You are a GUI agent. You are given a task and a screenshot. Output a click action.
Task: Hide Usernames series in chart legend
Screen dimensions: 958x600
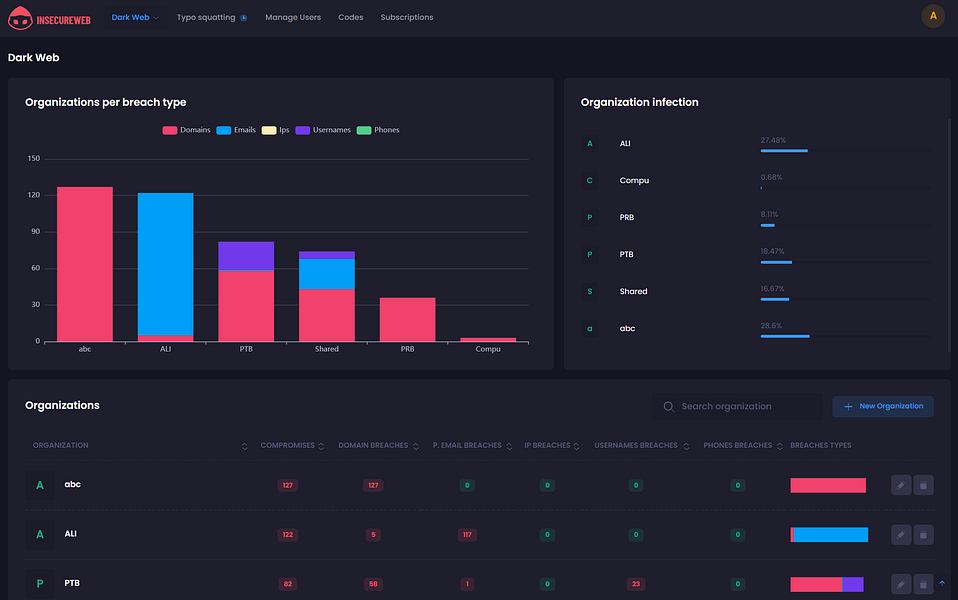coord(323,130)
